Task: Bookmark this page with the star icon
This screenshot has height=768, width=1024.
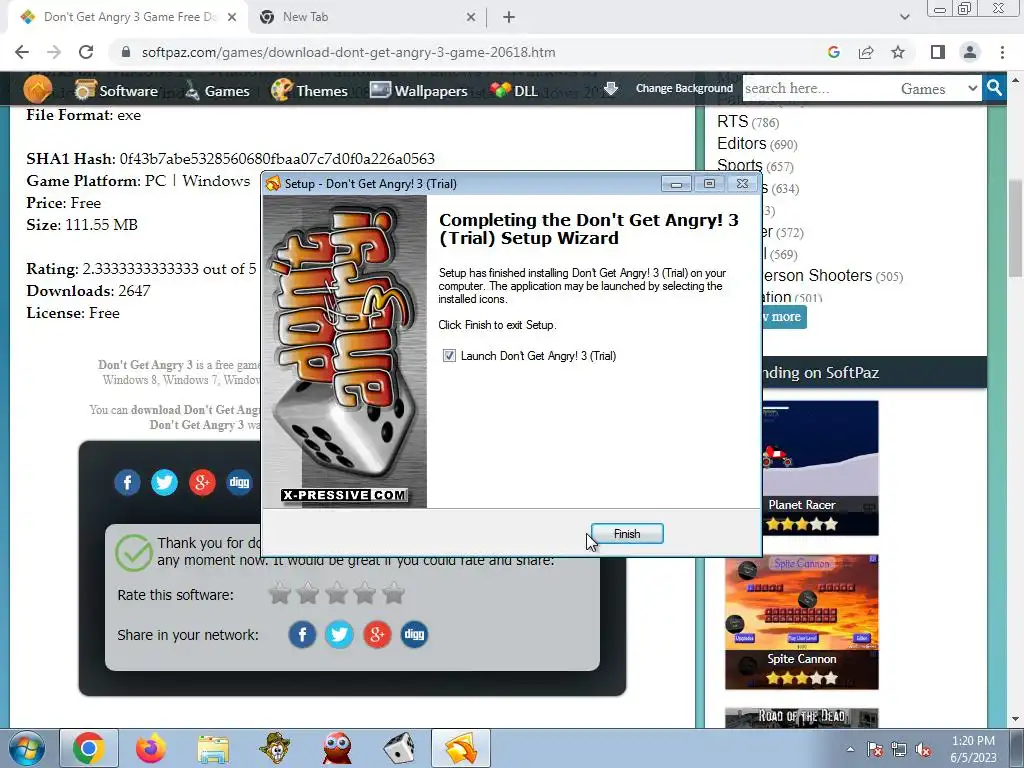Action: tap(898, 52)
